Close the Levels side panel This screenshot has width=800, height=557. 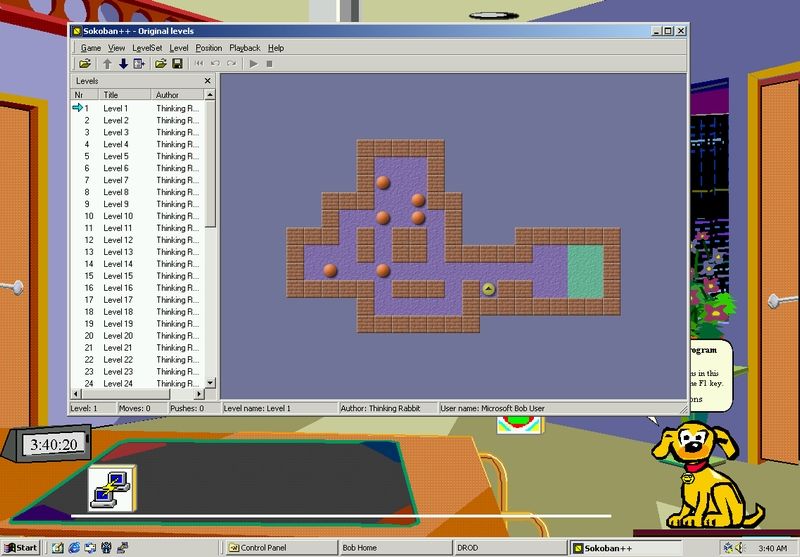tap(207, 81)
